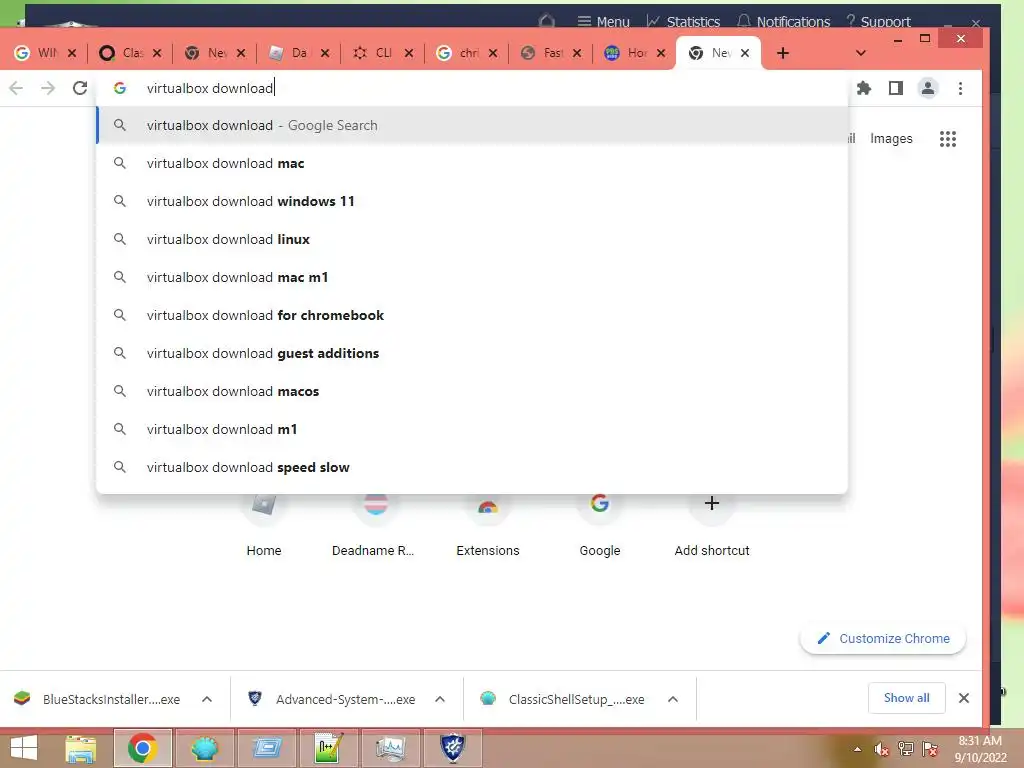Image resolution: width=1024 pixels, height=768 pixels.
Task: Open Notepad++ icon in taskbar
Action: tap(328, 748)
